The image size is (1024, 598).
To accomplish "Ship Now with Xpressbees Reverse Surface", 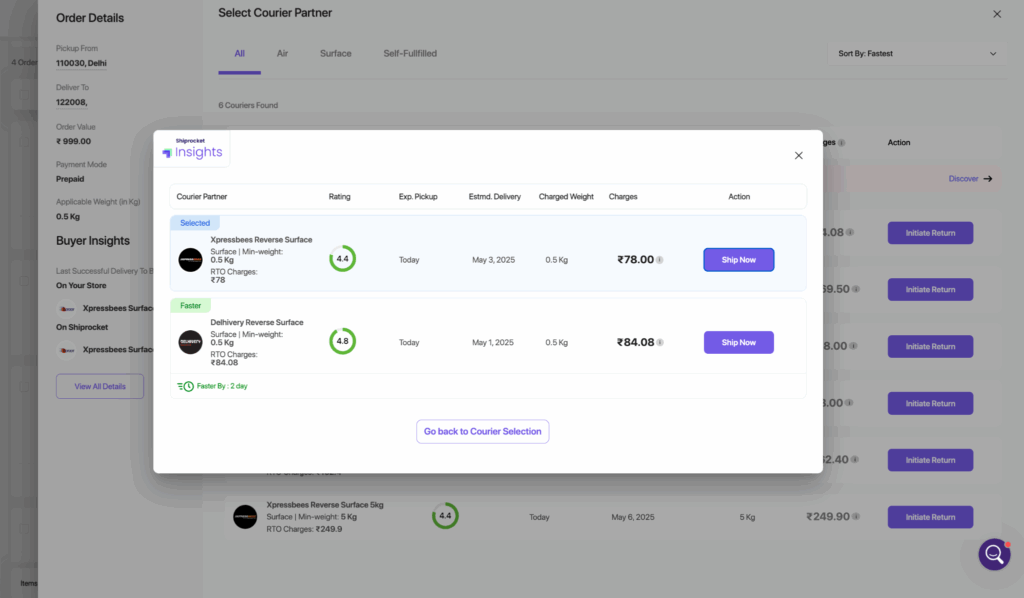I will point(738,260).
